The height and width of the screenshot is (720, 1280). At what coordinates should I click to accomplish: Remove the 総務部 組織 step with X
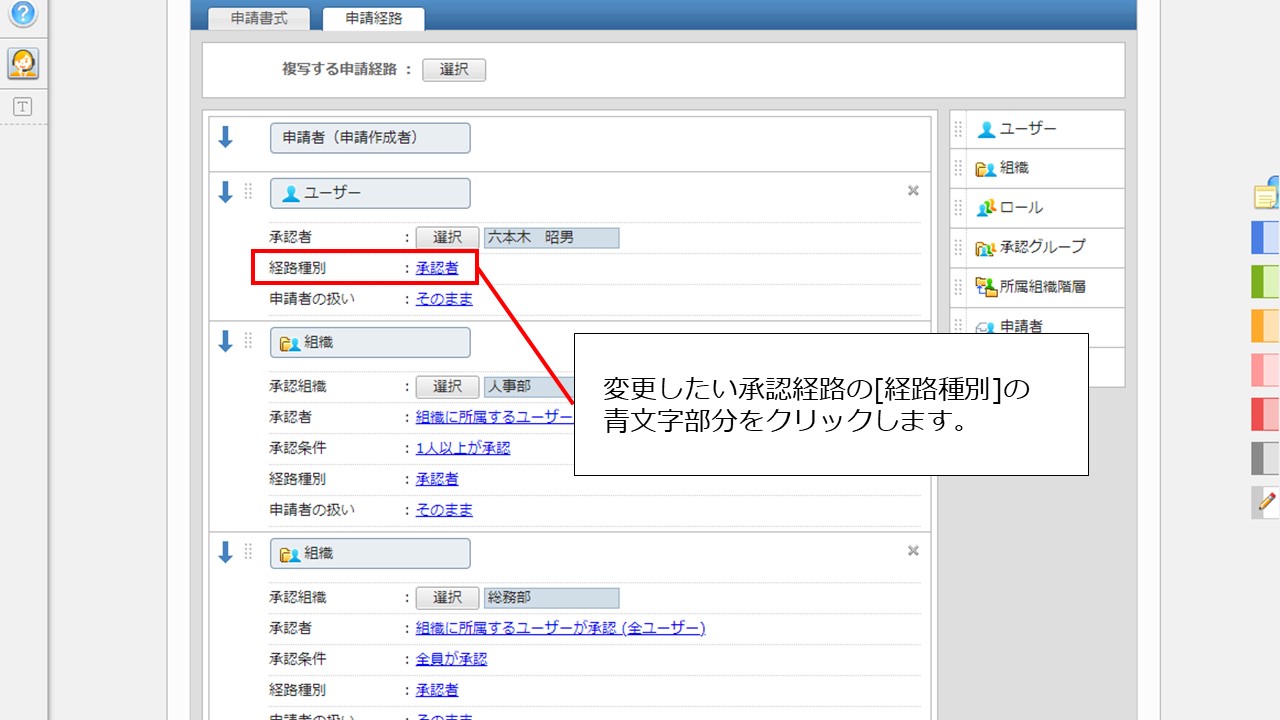[912, 551]
